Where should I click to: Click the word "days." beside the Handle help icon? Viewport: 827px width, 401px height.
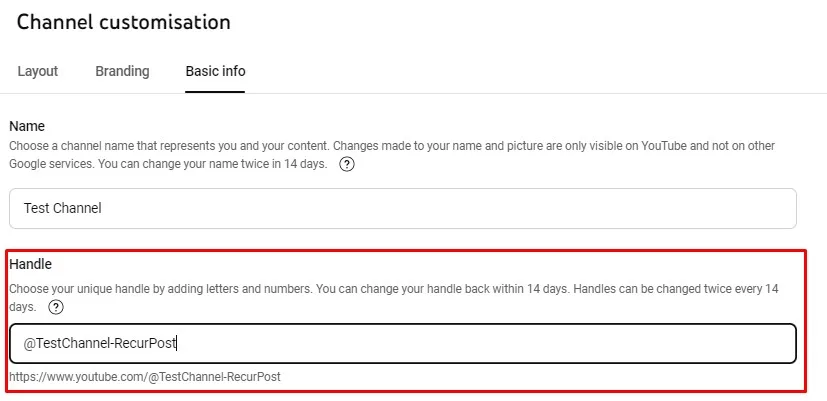23,307
